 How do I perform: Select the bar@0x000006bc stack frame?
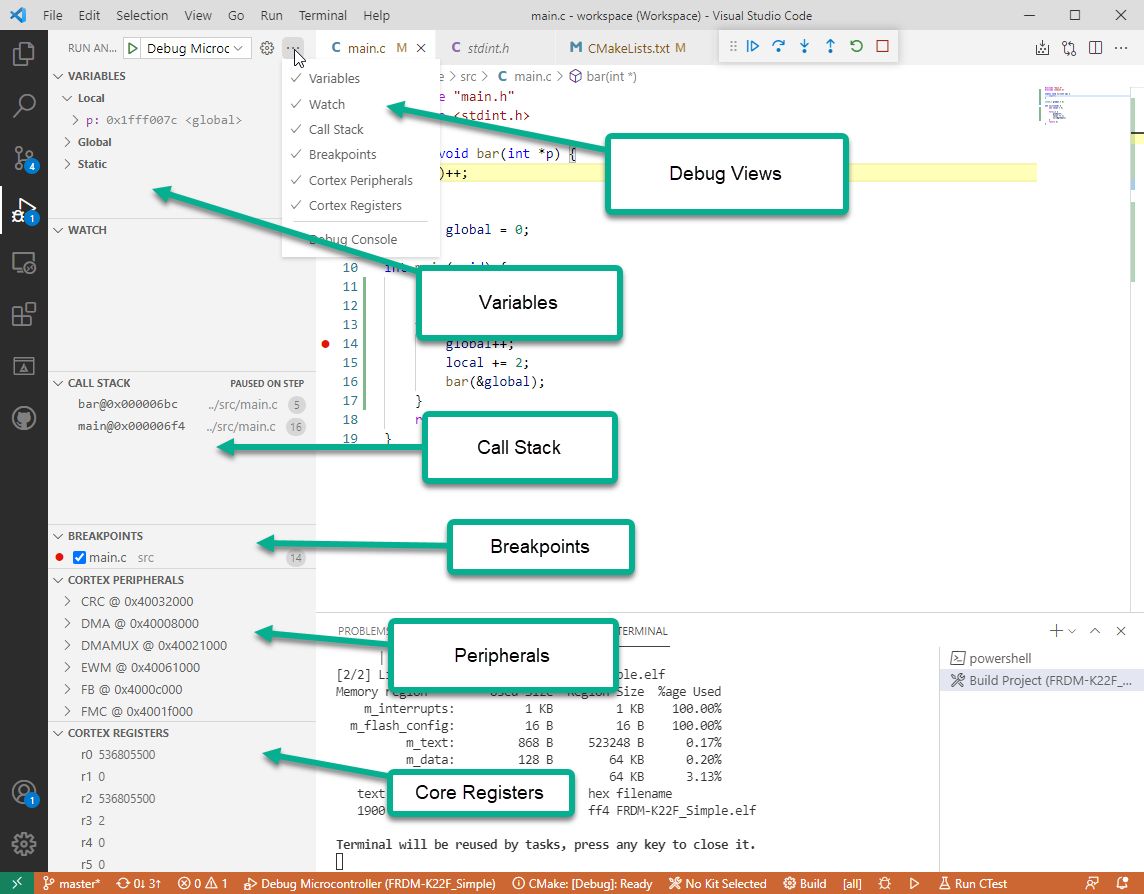182,404
